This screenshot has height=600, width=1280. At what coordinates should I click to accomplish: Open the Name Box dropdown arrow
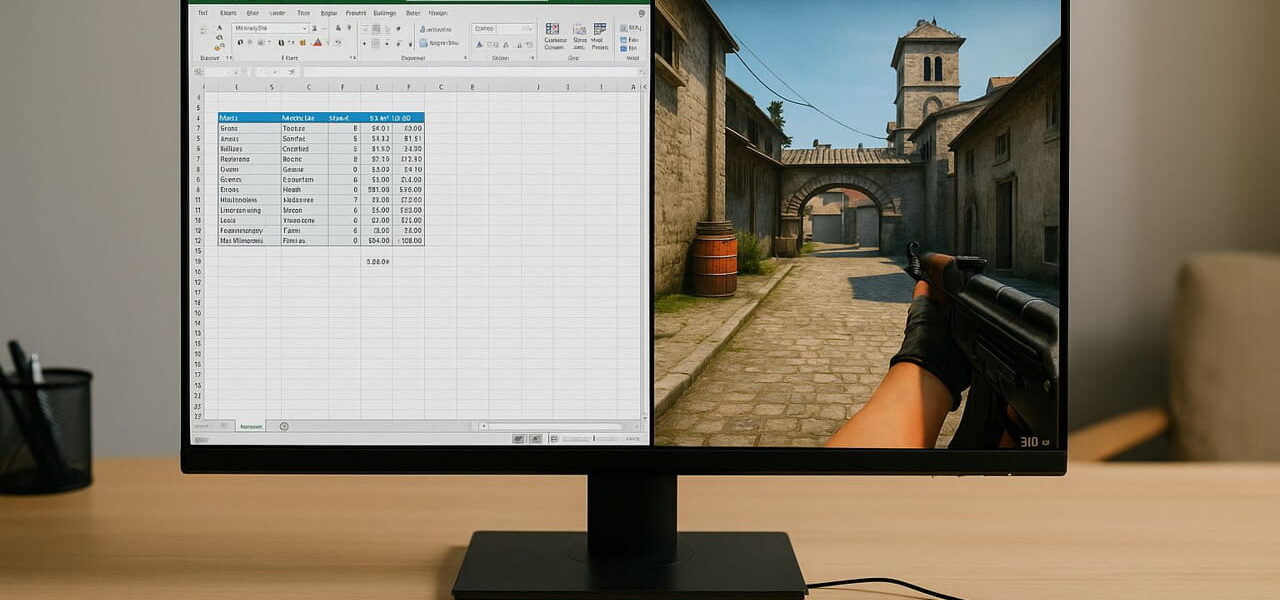point(236,72)
